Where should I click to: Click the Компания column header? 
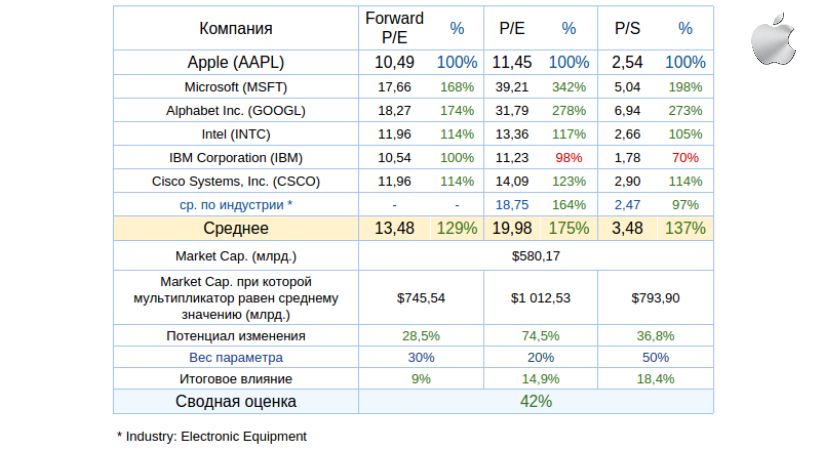point(235,28)
